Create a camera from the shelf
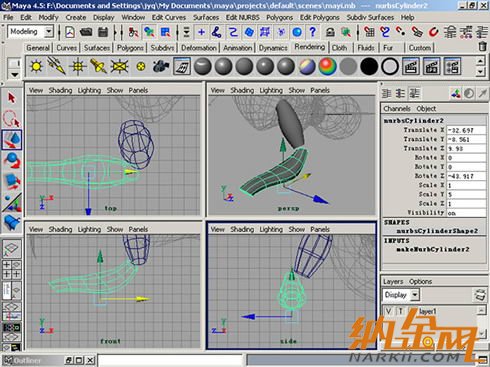 161,66
